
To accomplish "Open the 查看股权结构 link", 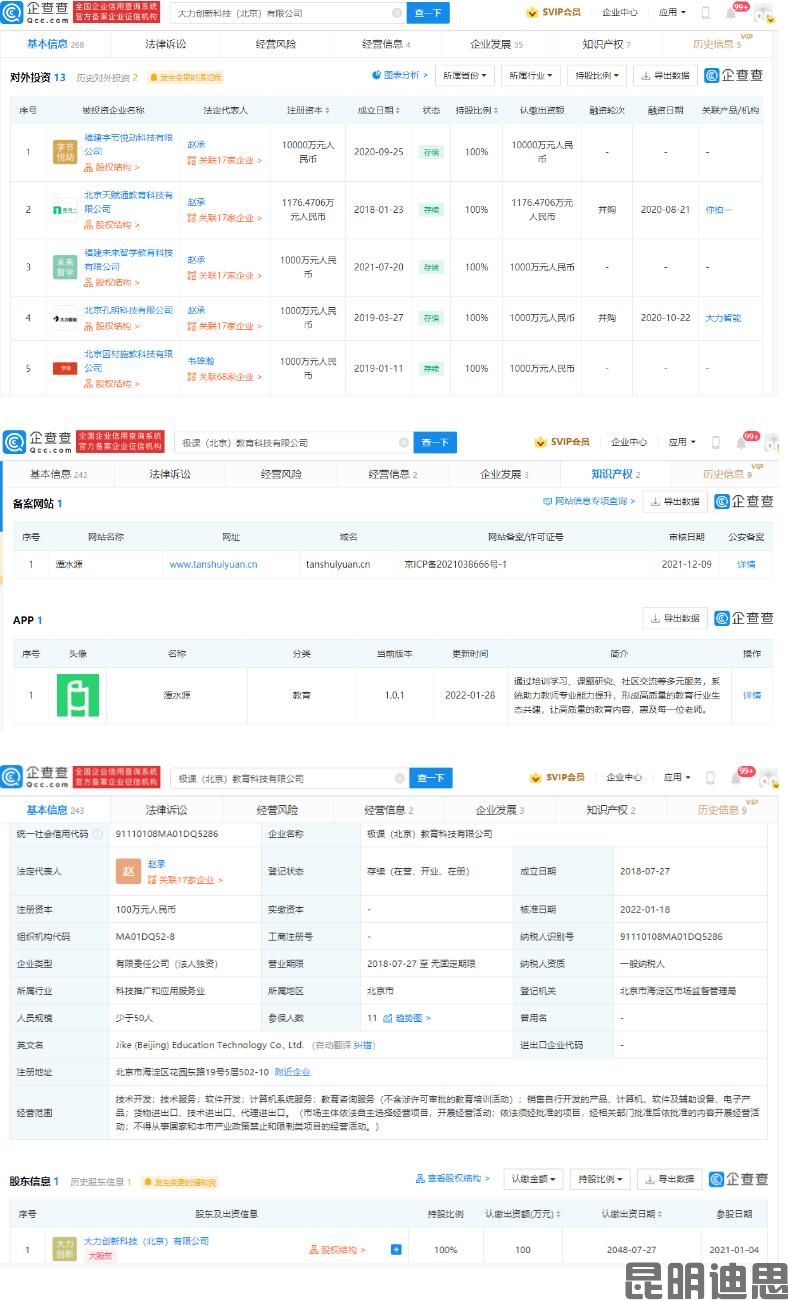I will click(454, 1179).
